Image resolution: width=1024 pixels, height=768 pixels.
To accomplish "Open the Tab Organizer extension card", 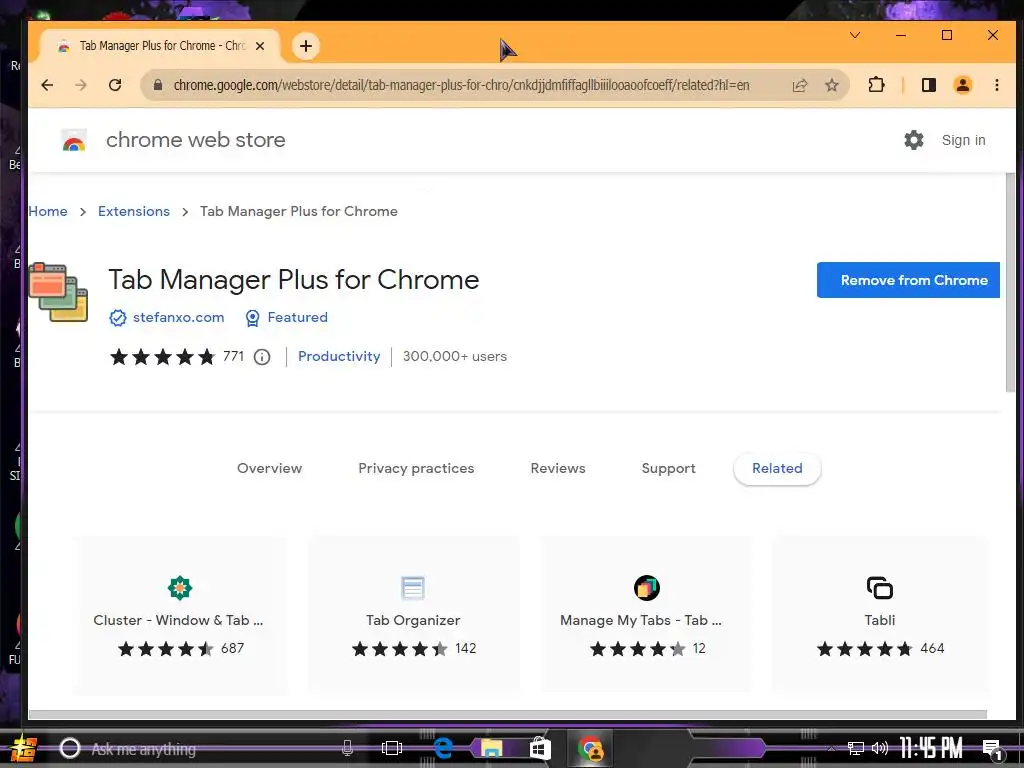I will pos(413,614).
